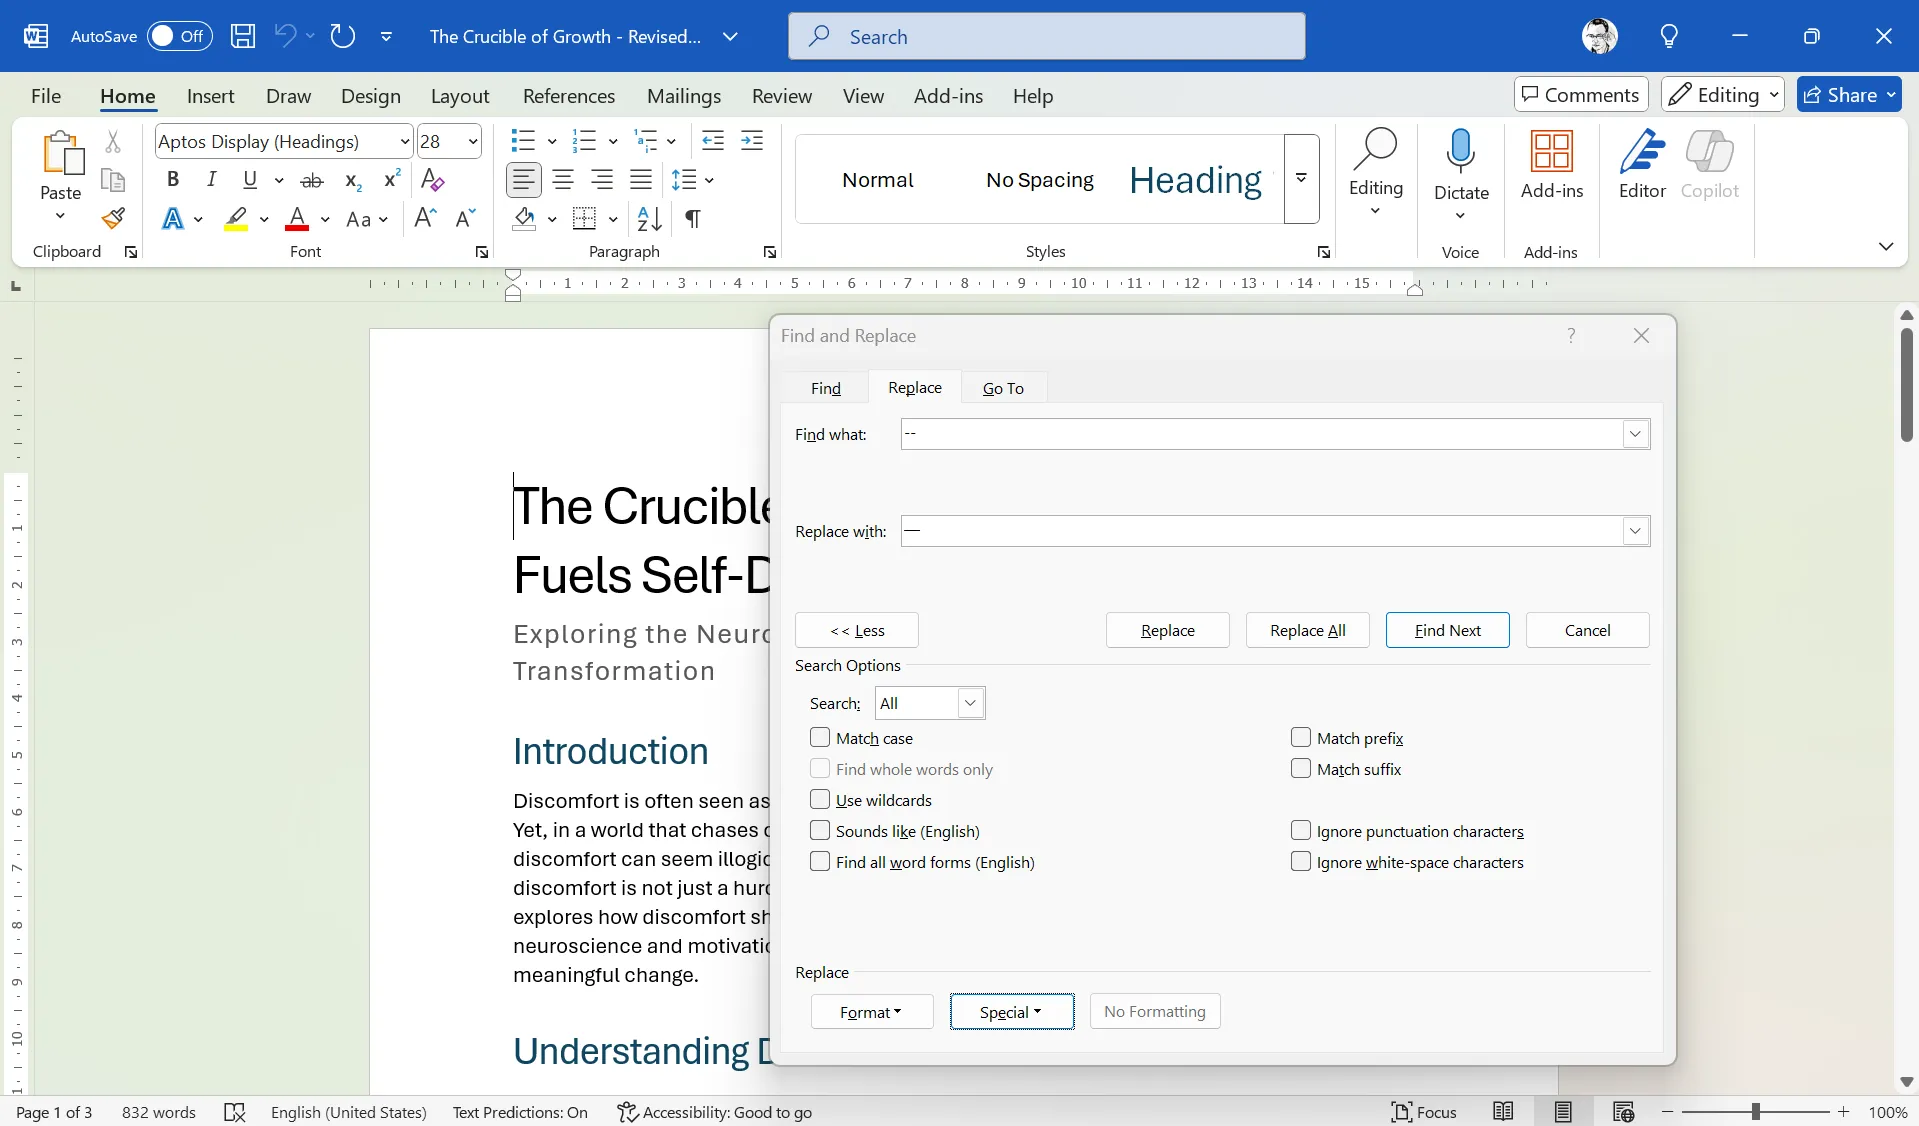Click the Format Painter brush icon
This screenshot has width=1919, height=1126.
[113, 218]
